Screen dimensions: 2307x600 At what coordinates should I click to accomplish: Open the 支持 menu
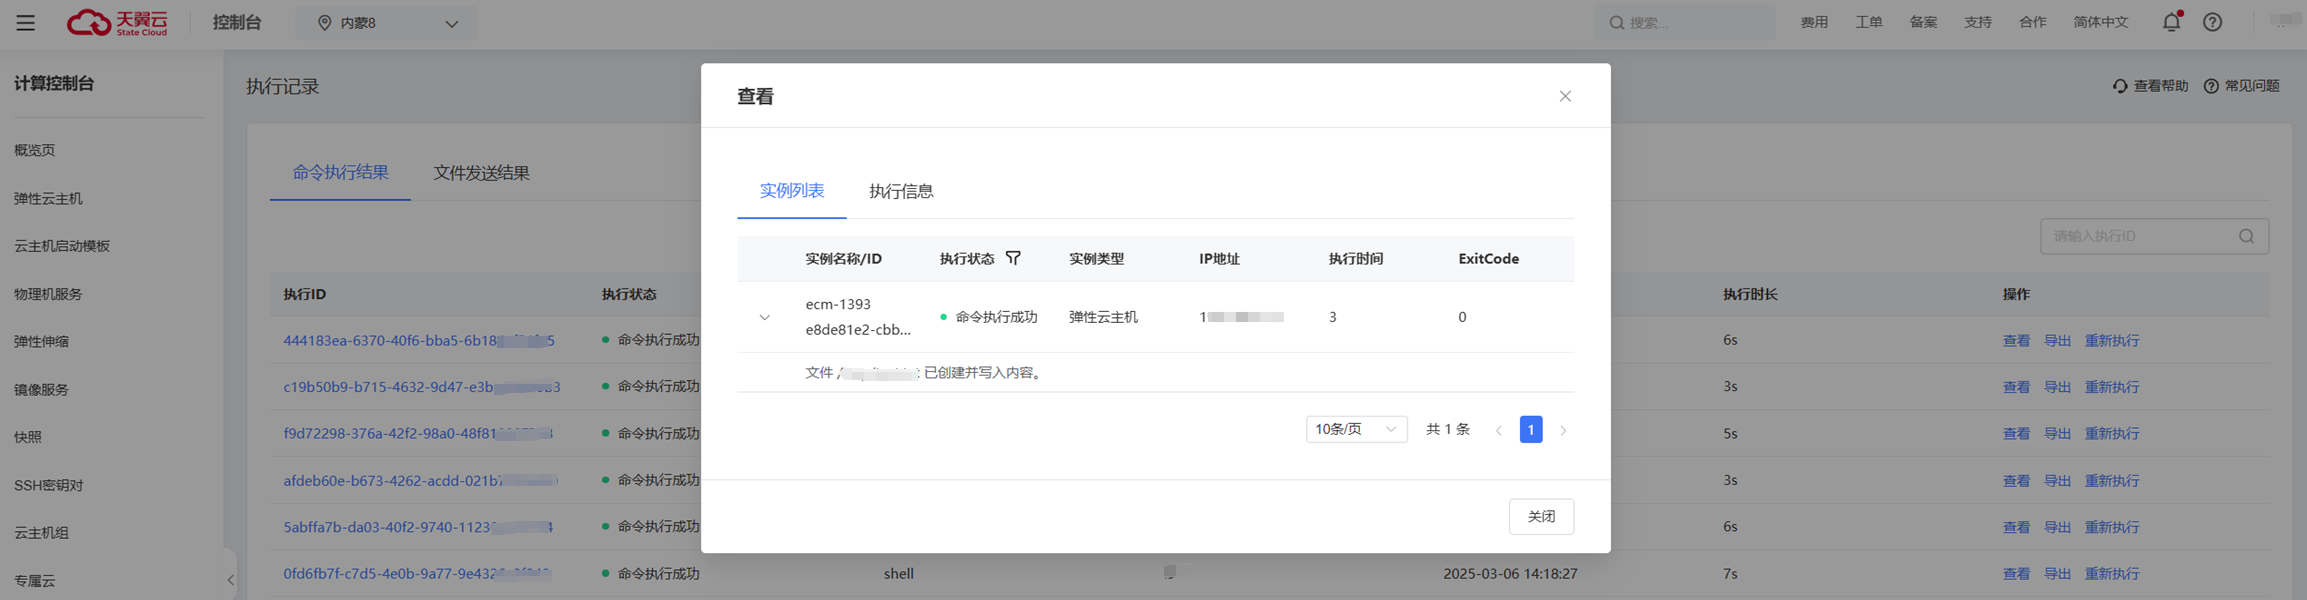click(x=1977, y=22)
